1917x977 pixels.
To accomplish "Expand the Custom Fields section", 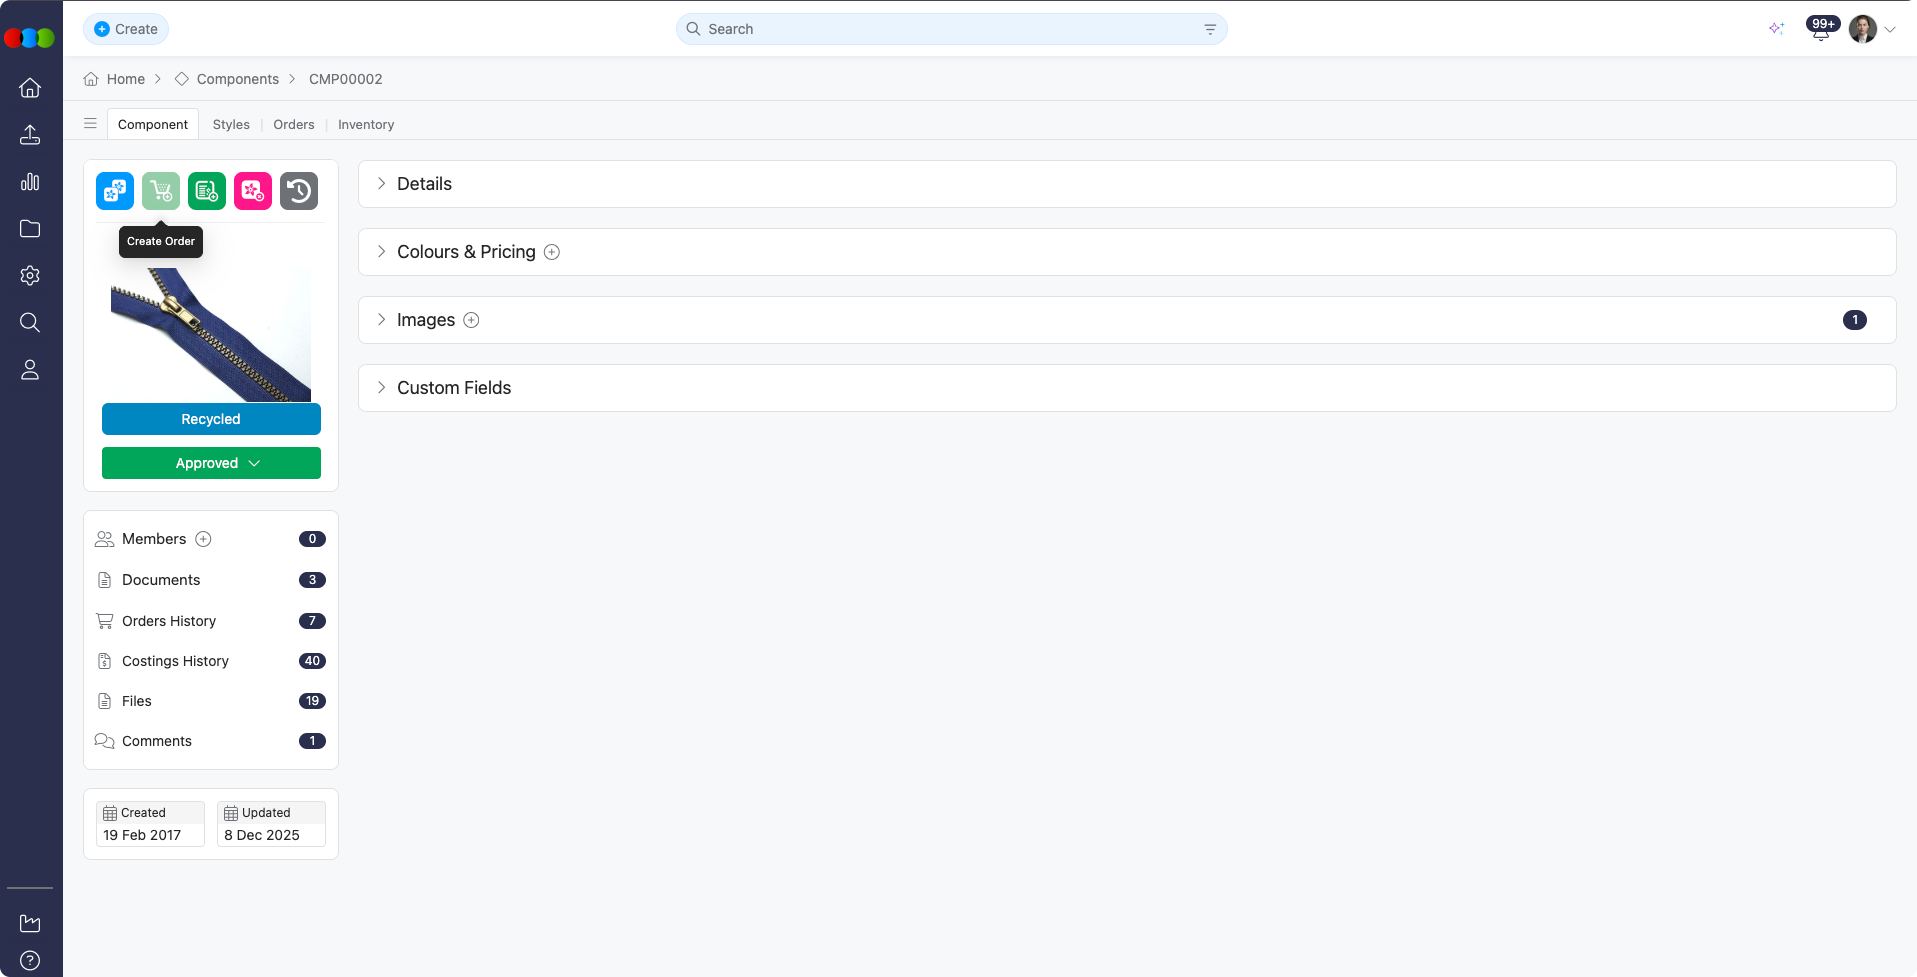I will pos(453,387).
